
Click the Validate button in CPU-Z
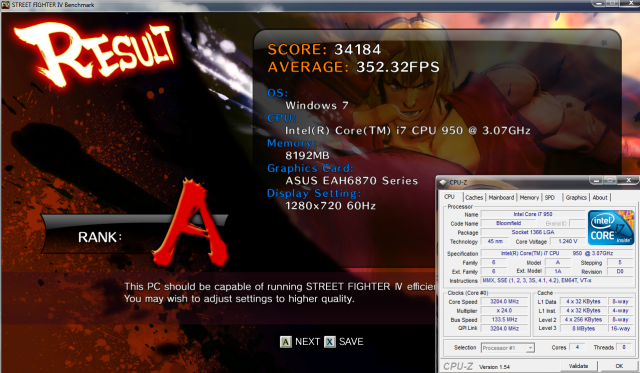click(x=578, y=366)
